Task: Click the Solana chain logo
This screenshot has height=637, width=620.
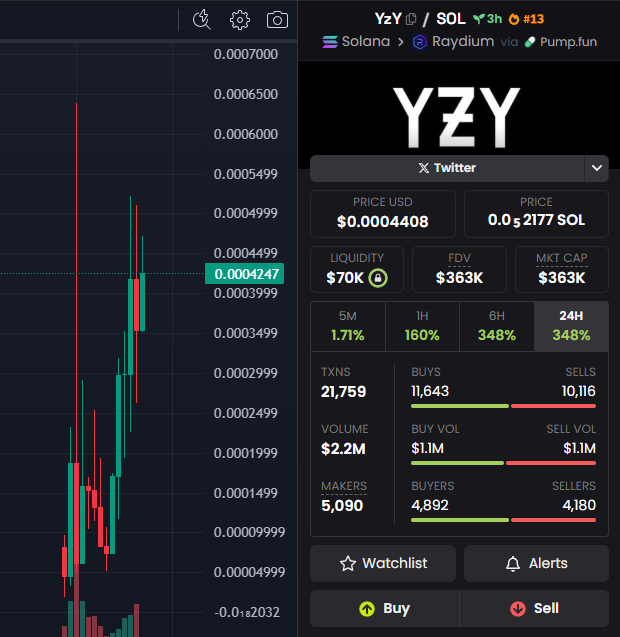Action: (x=330, y=41)
